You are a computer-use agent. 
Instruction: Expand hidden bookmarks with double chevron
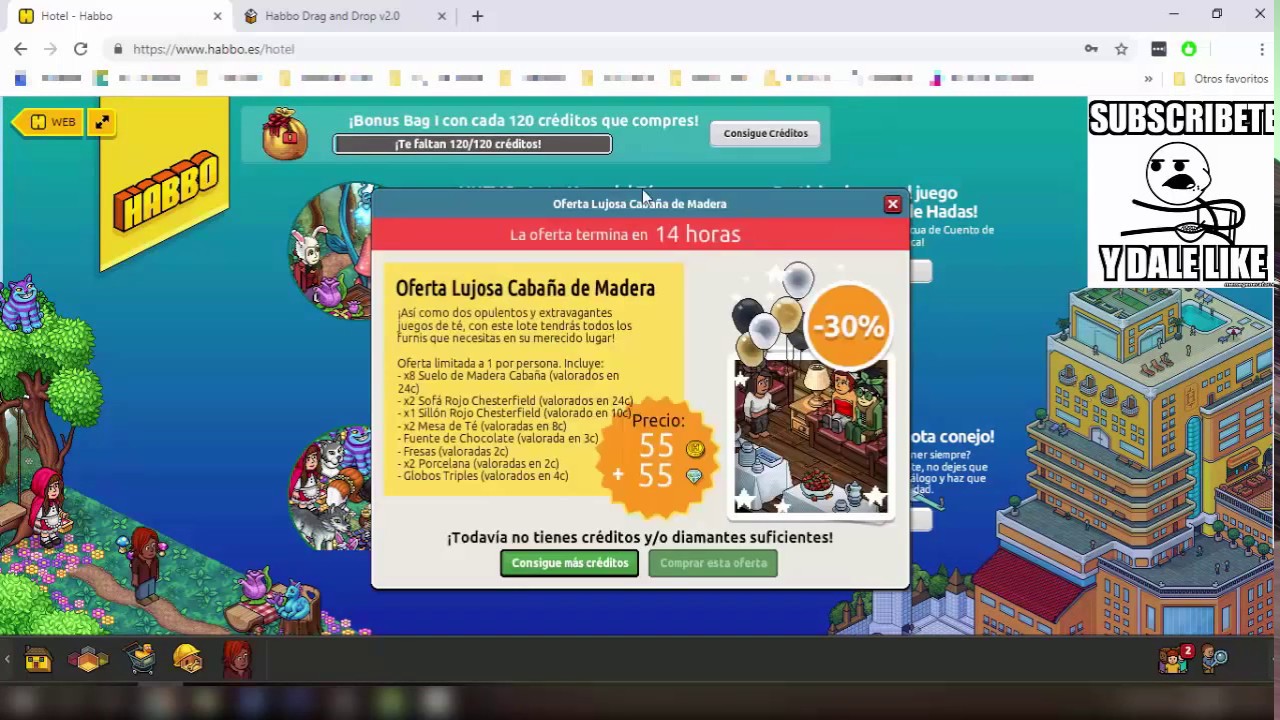click(1148, 78)
